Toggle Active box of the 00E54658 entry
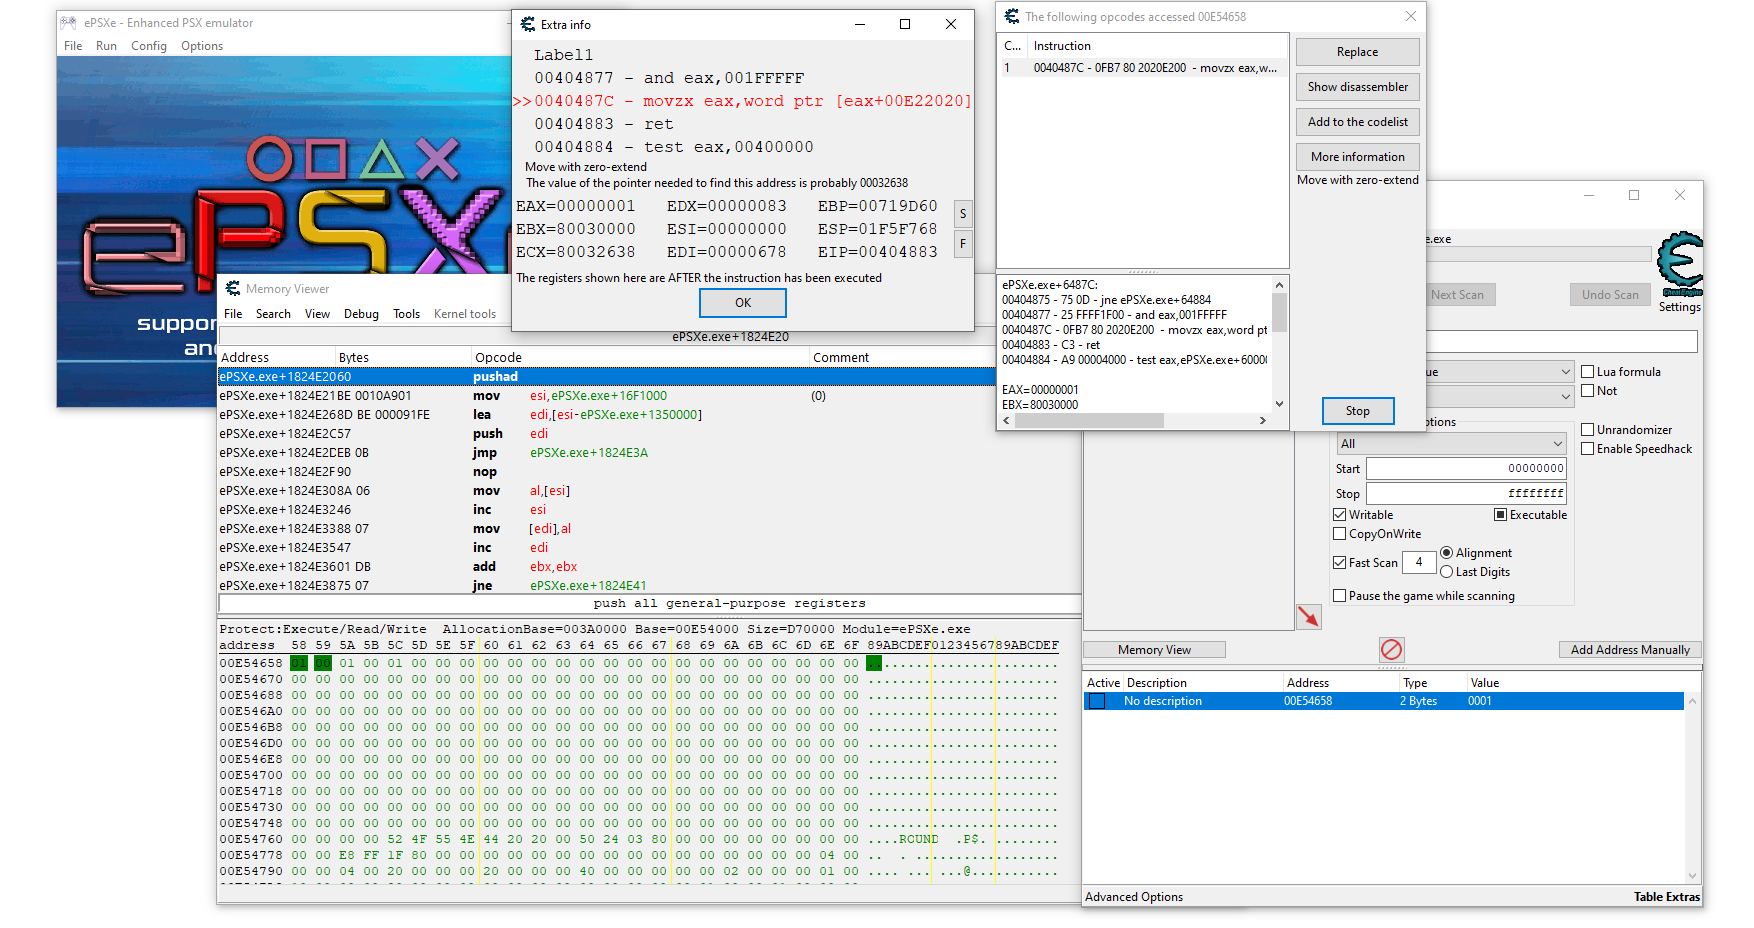The height and width of the screenshot is (928, 1754). pos(1097,701)
